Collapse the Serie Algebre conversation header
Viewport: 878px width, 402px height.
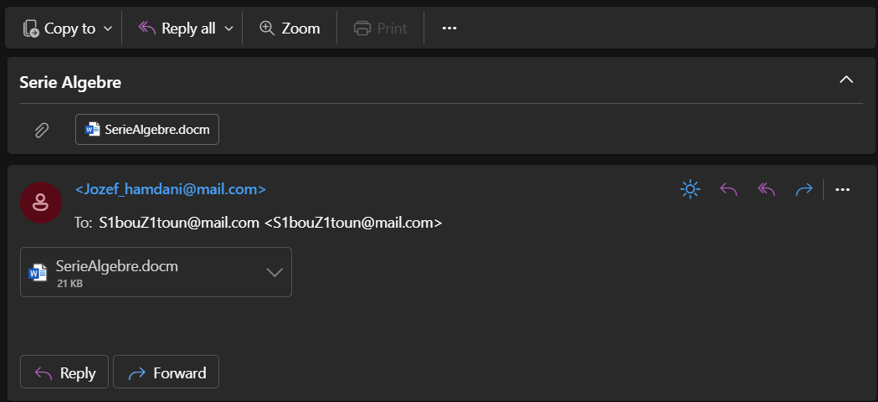click(x=846, y=80)
